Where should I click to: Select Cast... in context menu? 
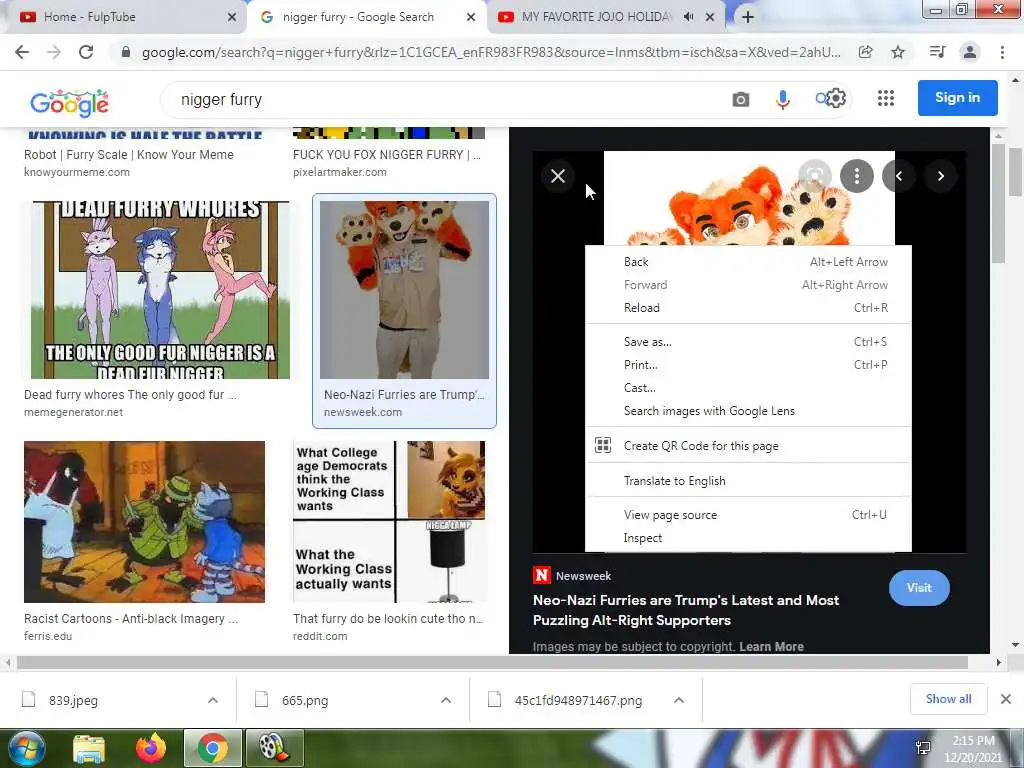(x=748, y=388)
